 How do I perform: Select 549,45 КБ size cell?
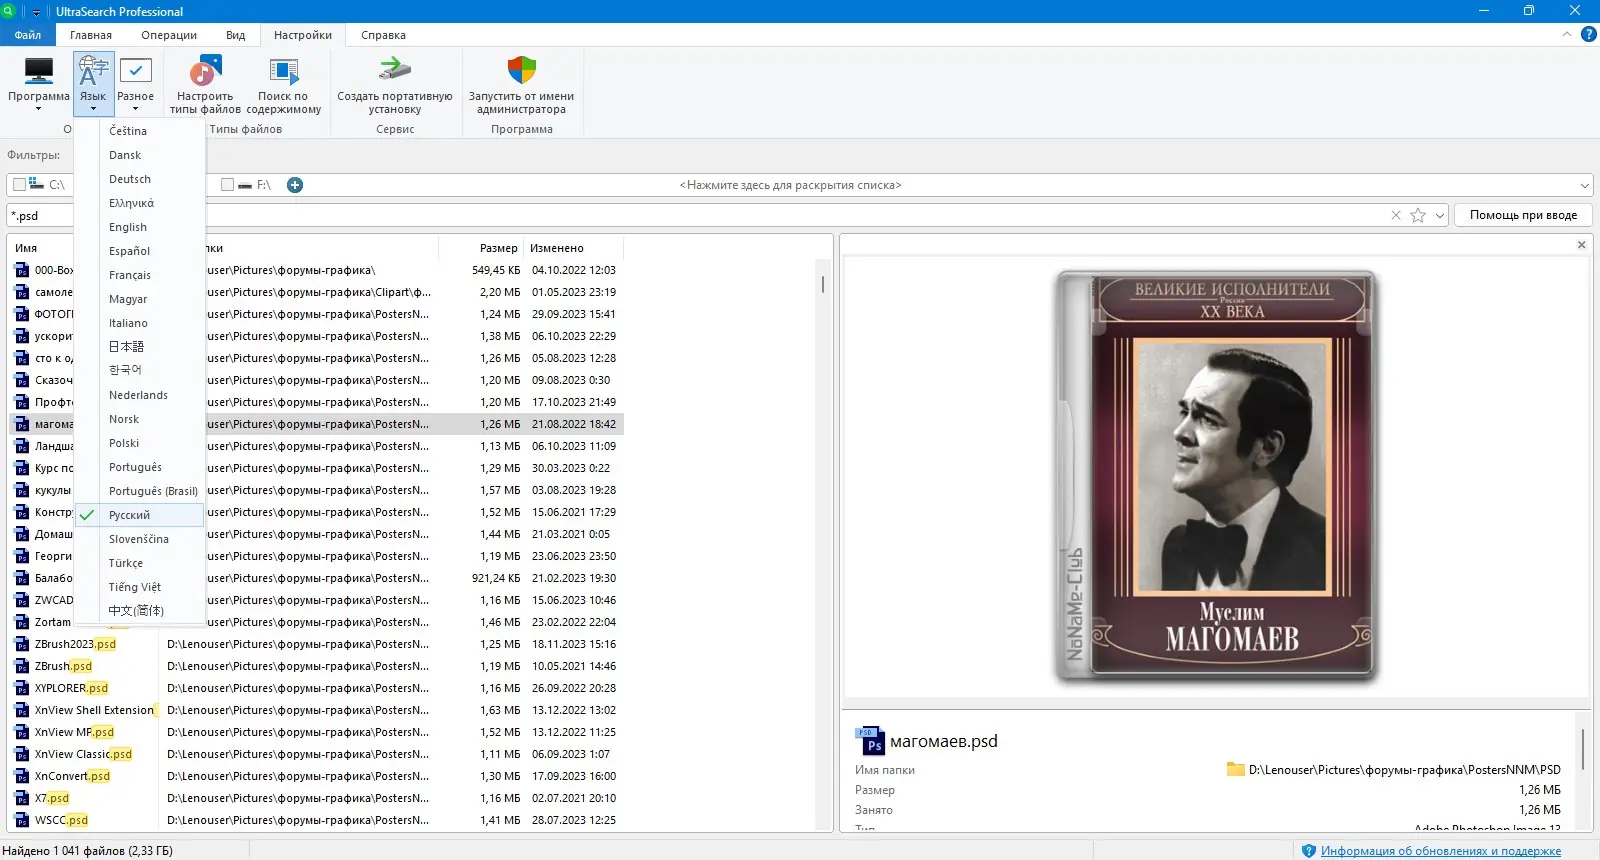click(496, 270)
